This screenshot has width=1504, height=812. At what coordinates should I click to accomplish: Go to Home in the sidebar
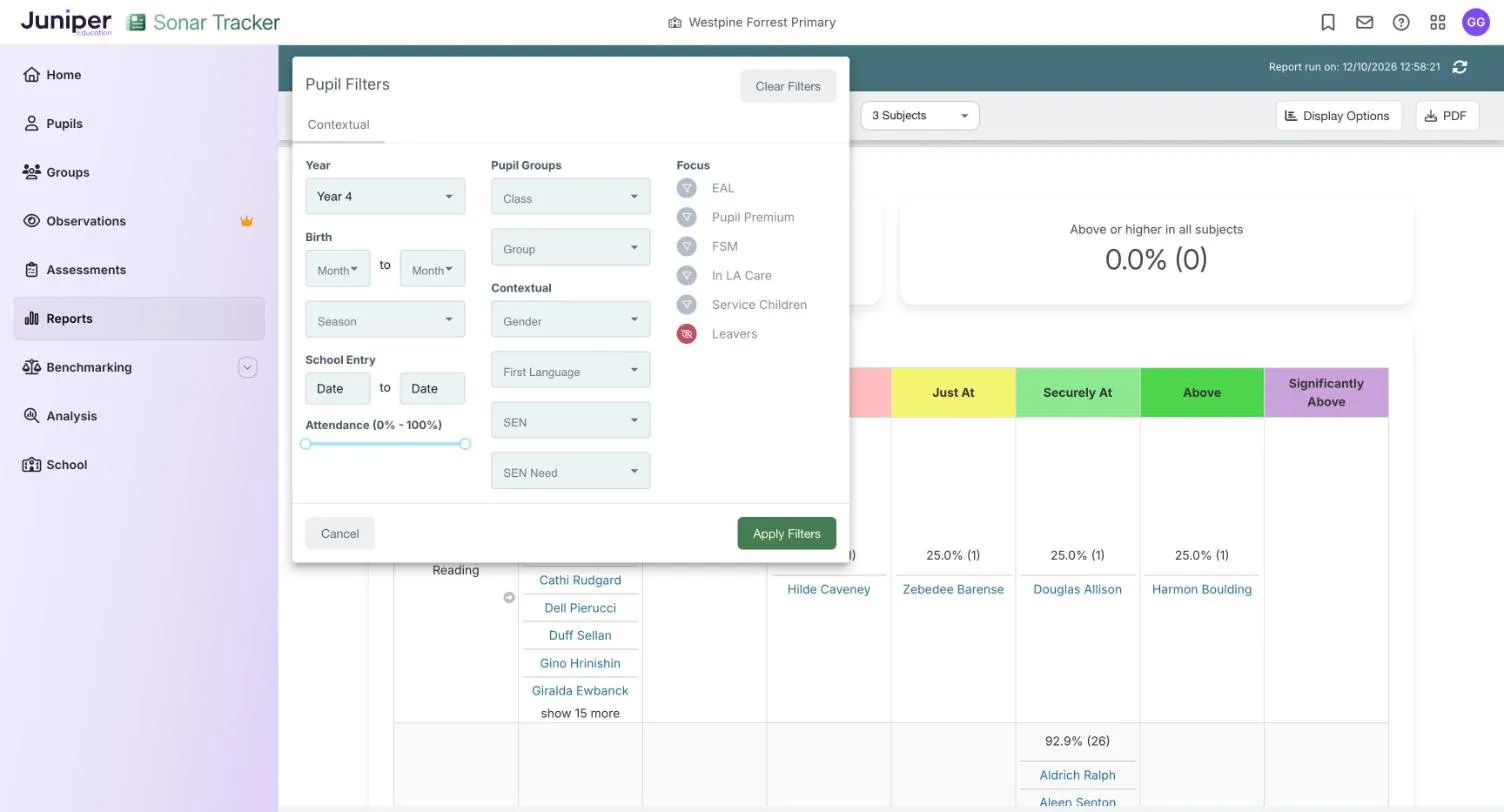[139, 75]
